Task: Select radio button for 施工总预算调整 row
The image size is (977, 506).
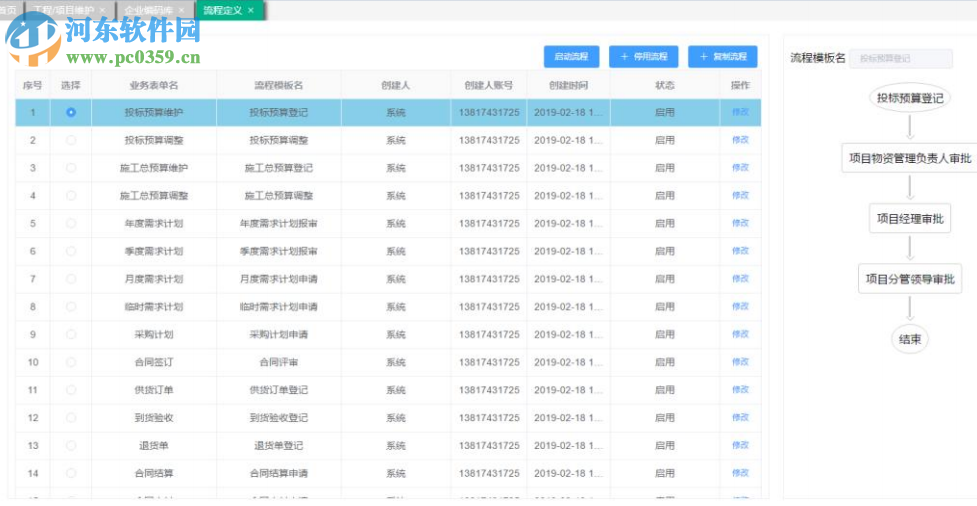Action: point(71,196)
